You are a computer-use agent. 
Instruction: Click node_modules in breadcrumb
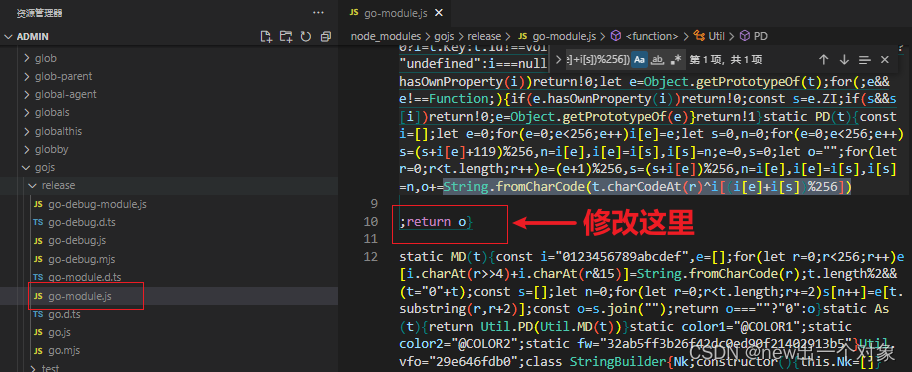pos(386,36)
